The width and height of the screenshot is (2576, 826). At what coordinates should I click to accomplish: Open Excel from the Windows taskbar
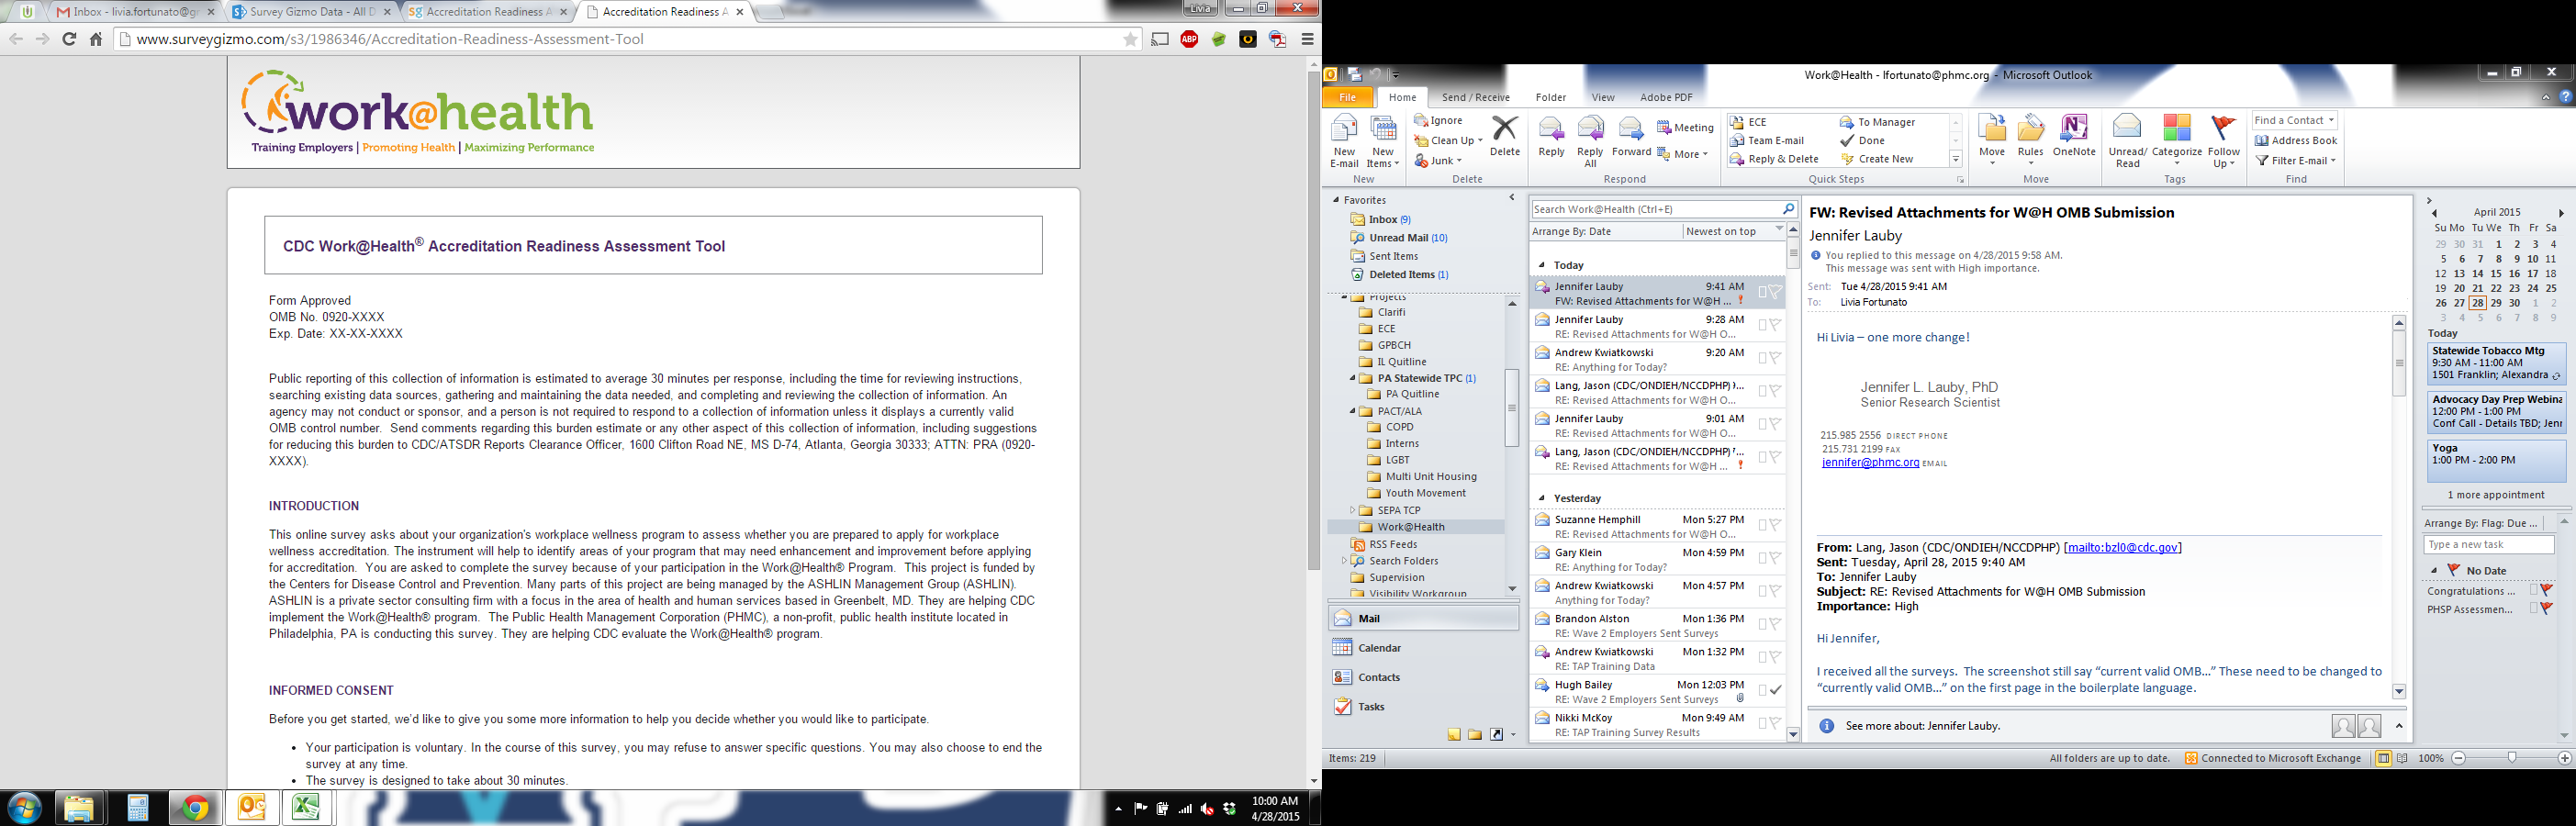coord(306,808)
